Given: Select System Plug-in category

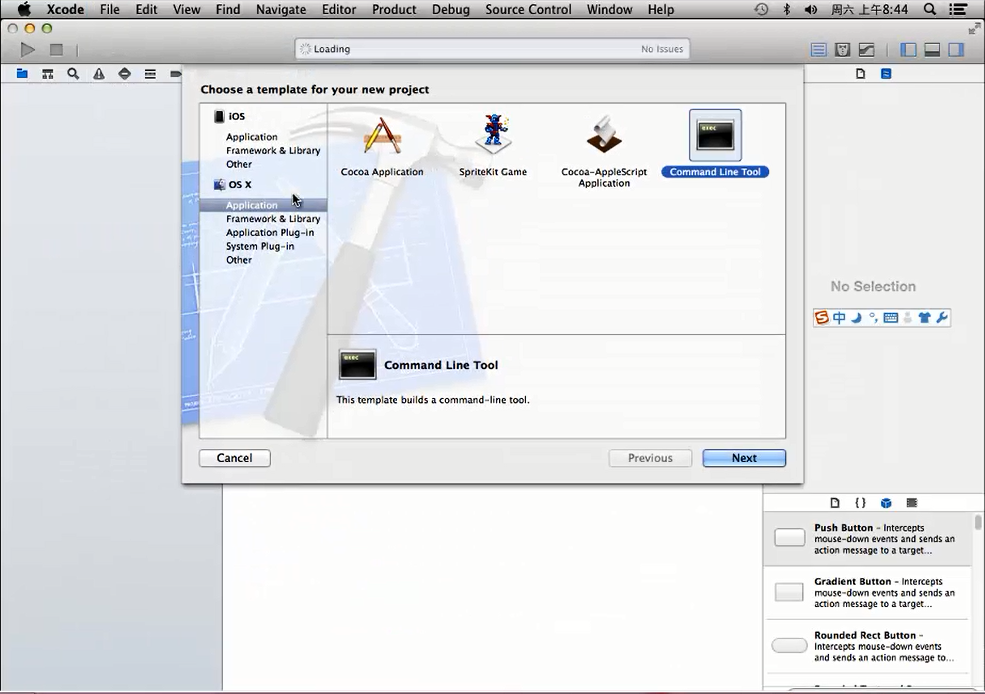Looking at the screenshot, I should tap(260, 246).
